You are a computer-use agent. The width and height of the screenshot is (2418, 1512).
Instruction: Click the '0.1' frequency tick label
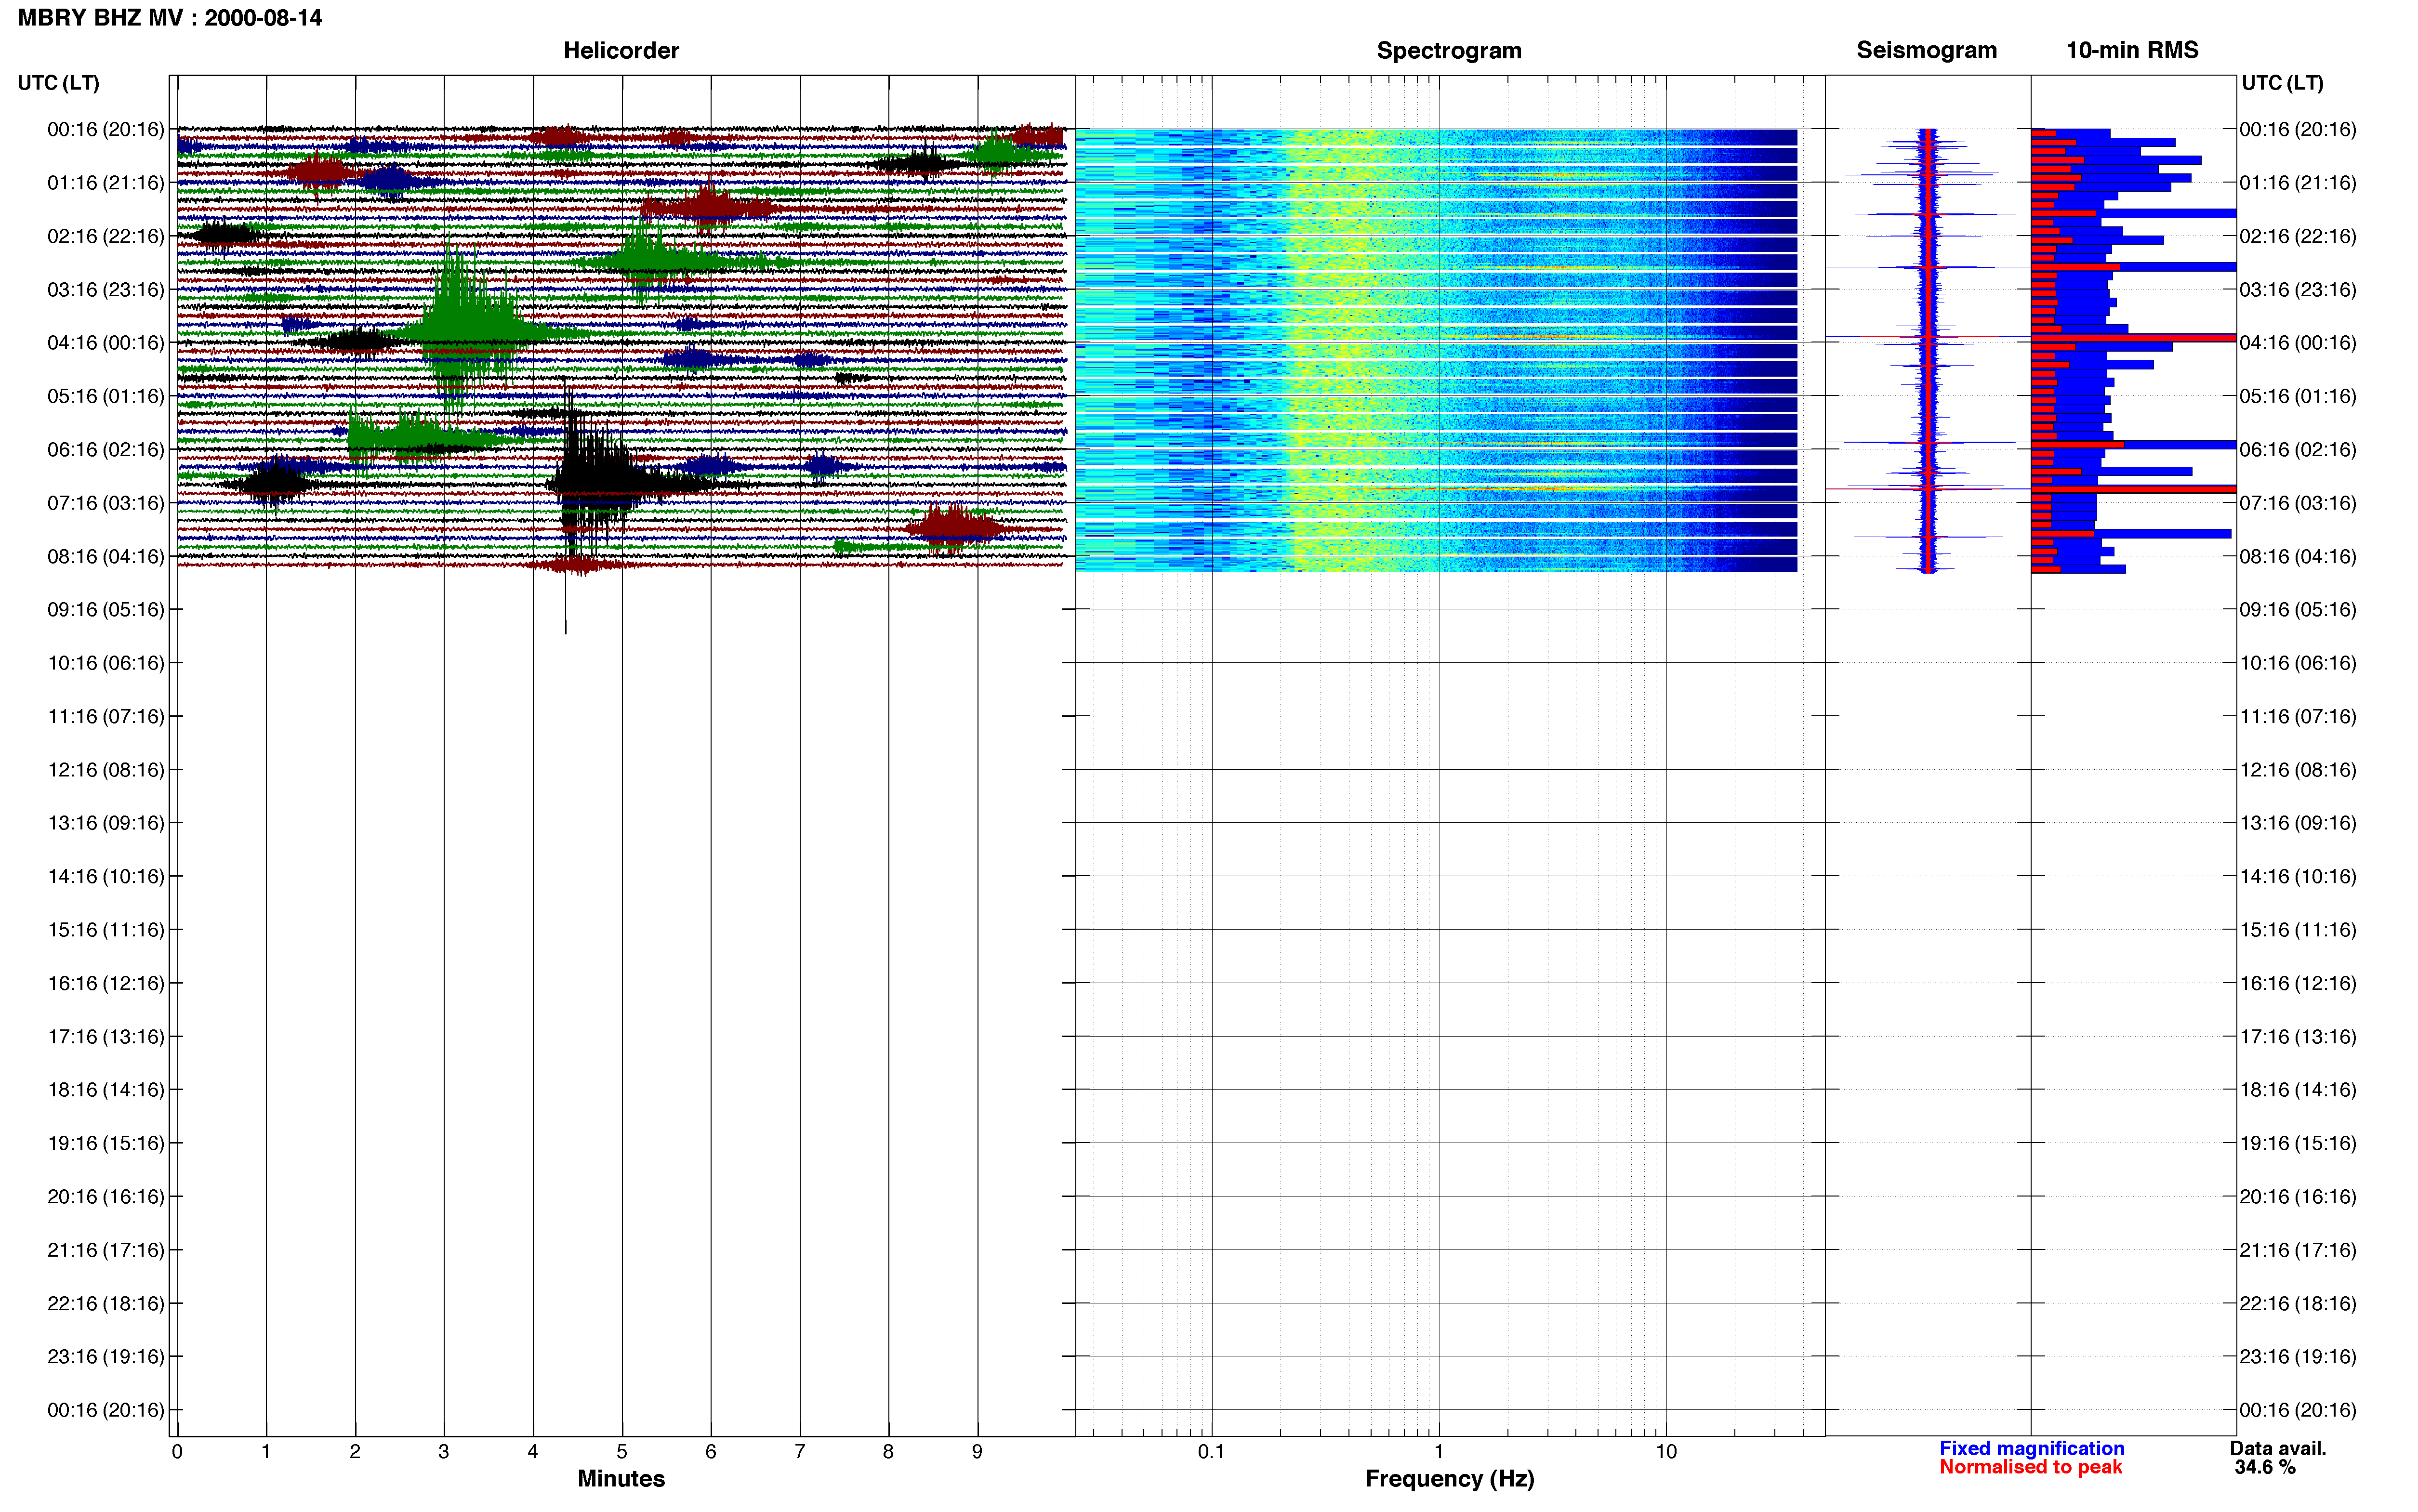(x=1211, y=1452)
